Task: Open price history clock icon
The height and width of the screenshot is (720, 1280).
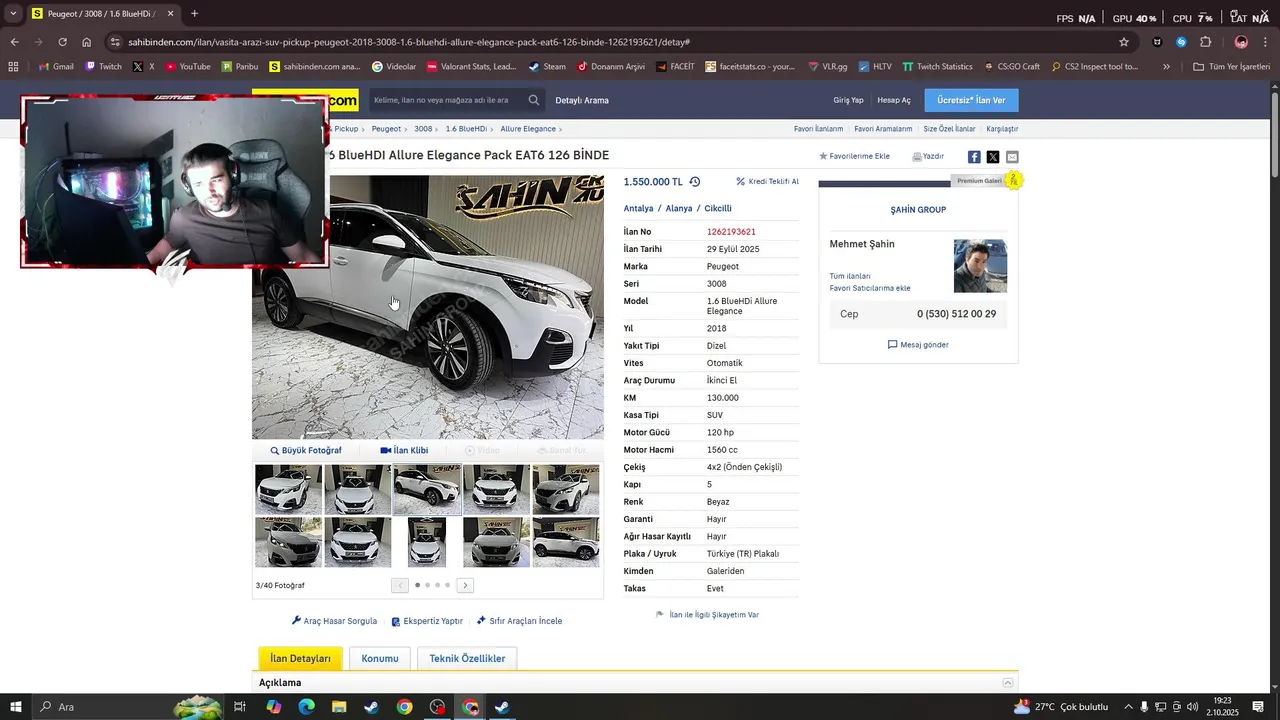Action: [695, 182]
